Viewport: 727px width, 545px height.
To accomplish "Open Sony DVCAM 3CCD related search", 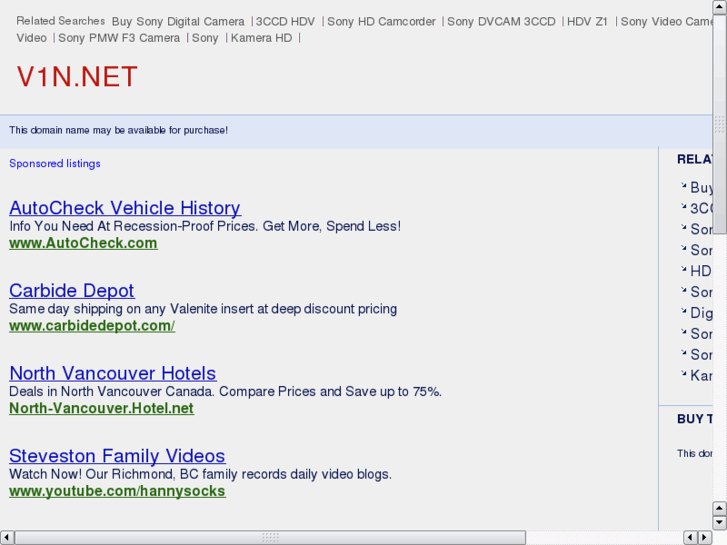I will point(501,21).
